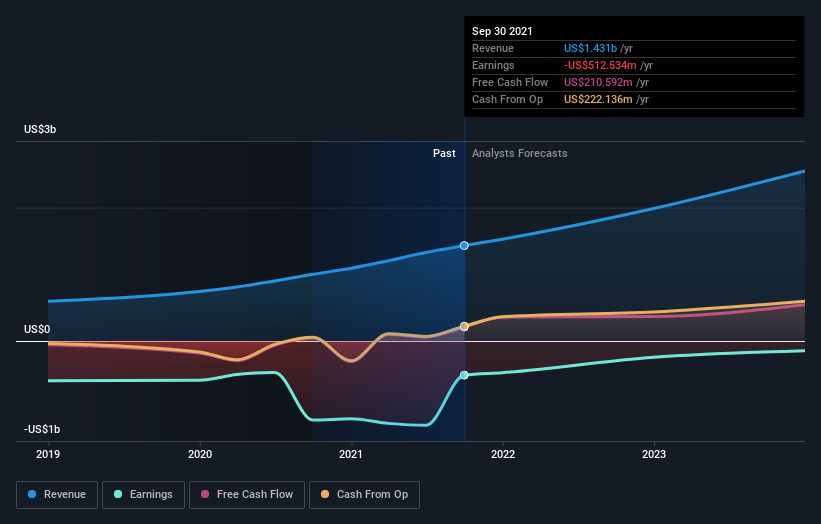Click the 2019 x-axis label

tap(48, 454)
